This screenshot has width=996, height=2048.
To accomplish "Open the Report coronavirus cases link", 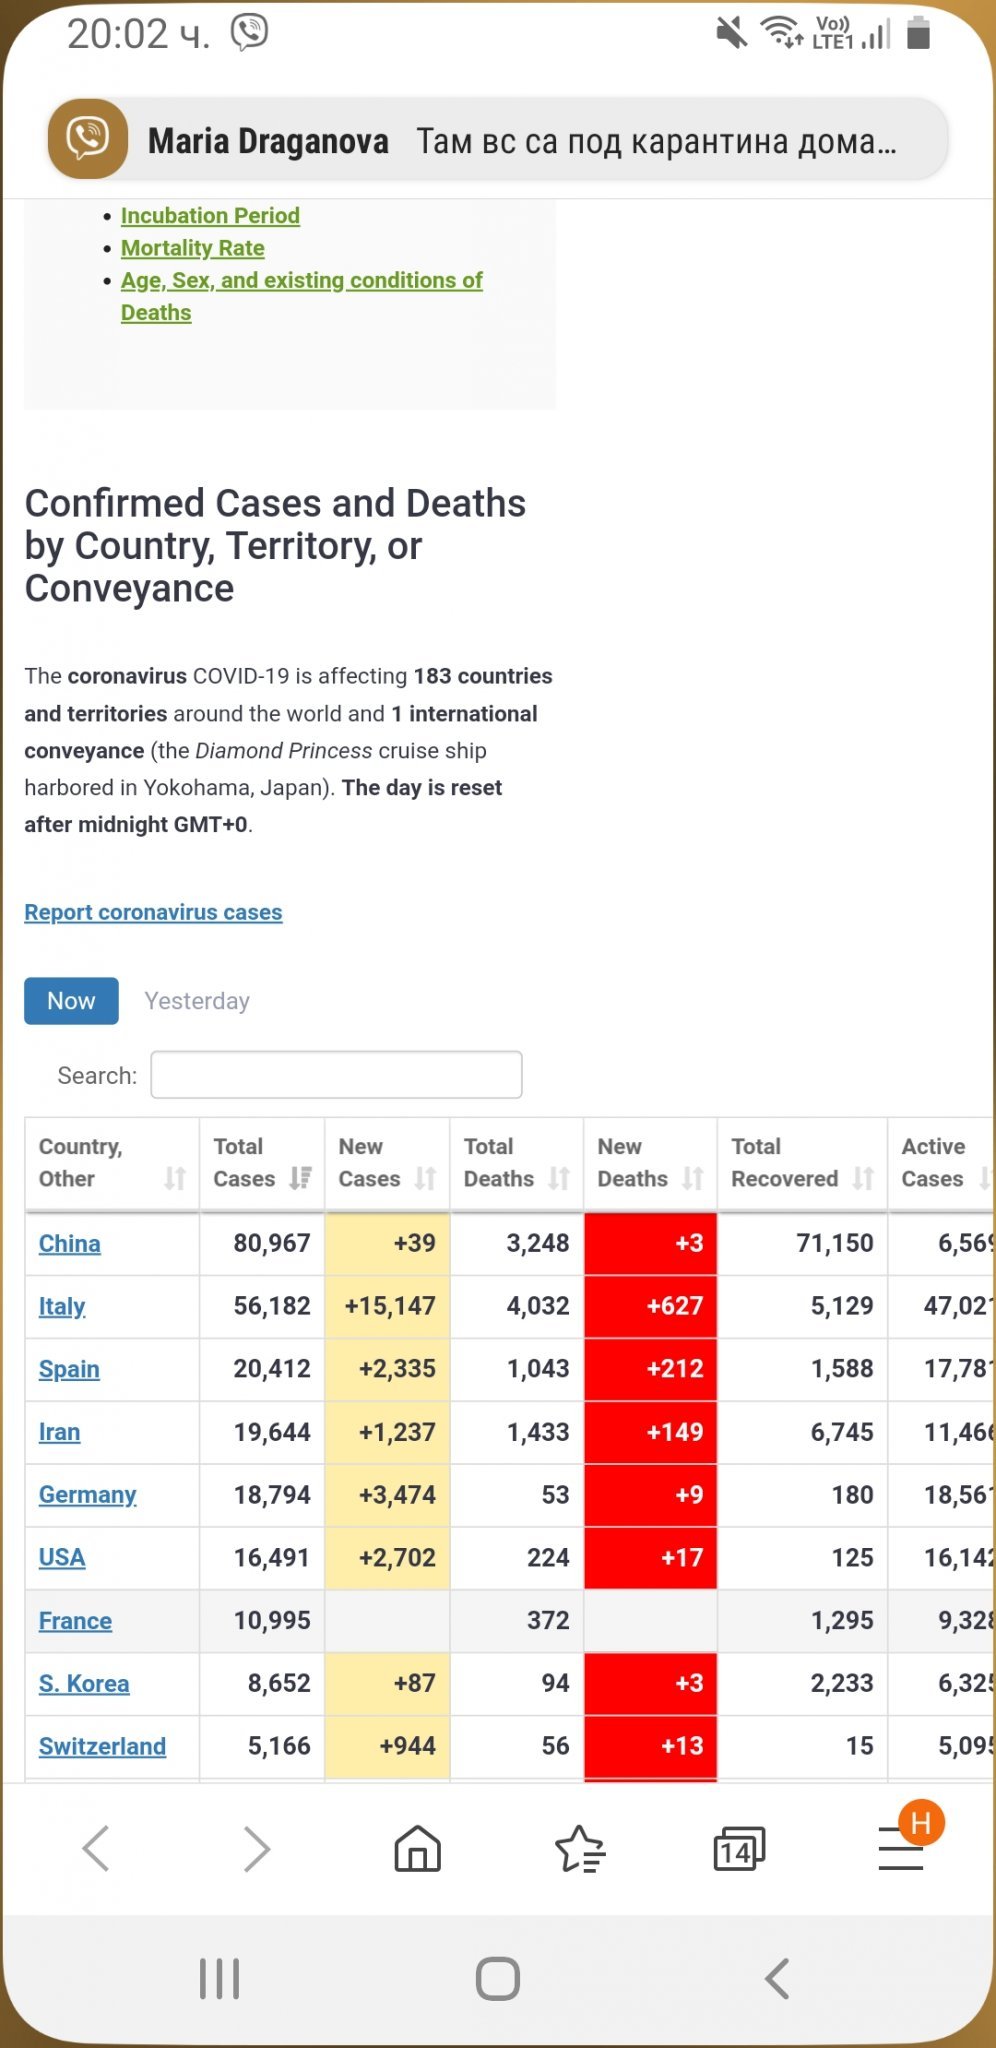I will coord(153,912).
